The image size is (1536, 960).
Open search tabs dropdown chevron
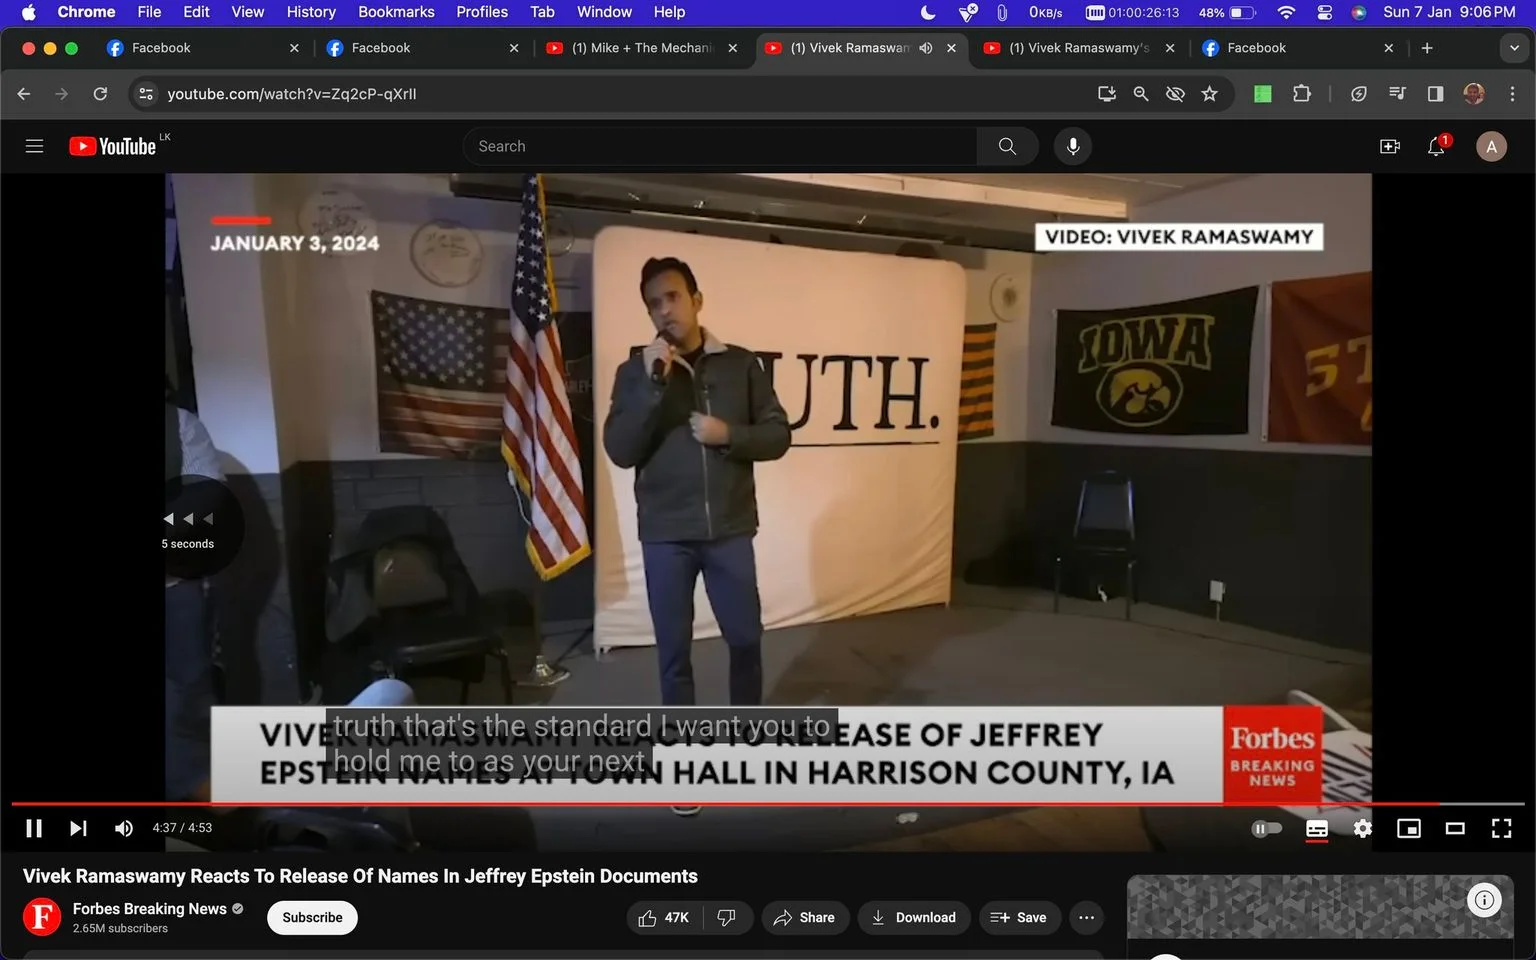pyautogui.click(x=1514, y=48)
